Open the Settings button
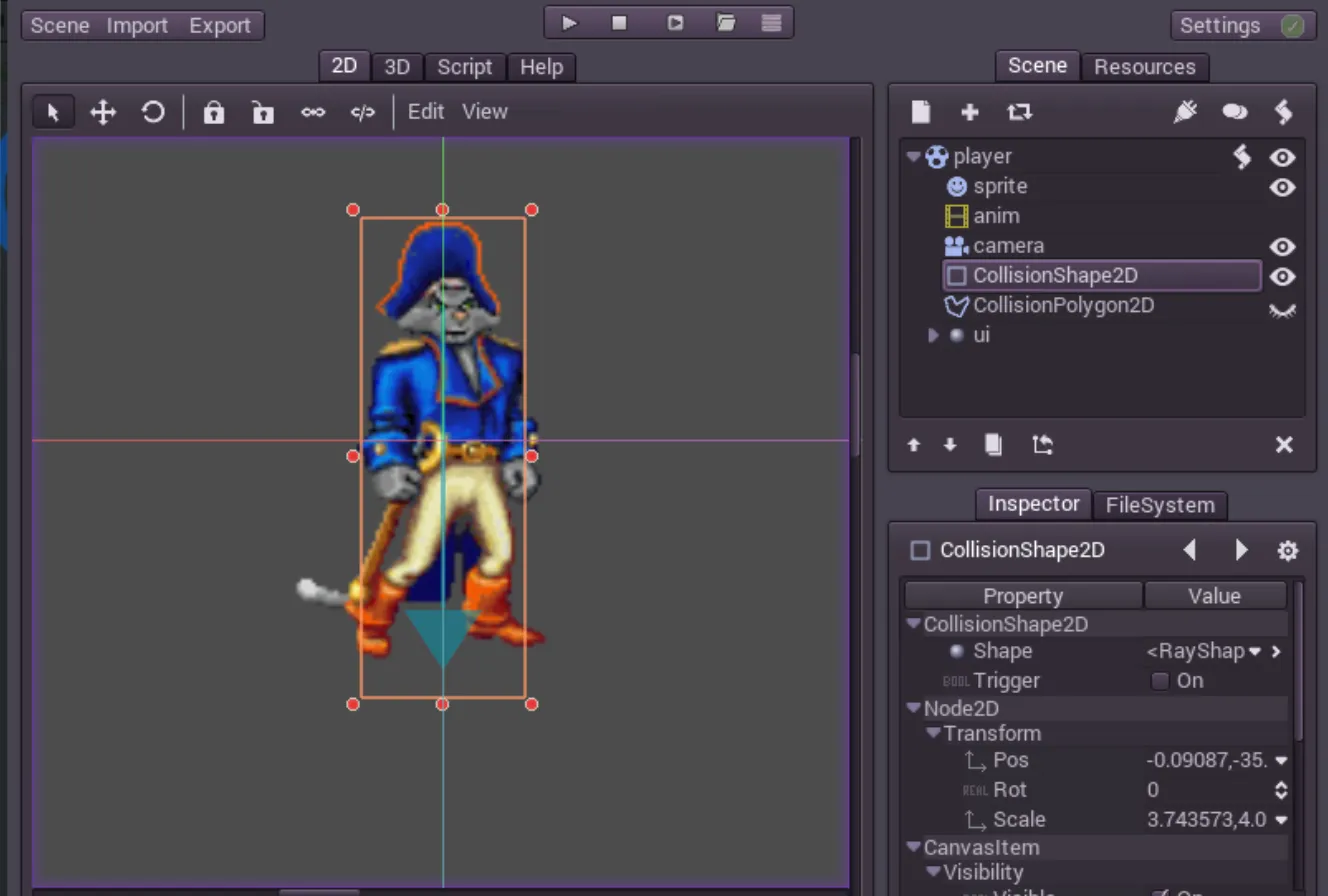This screenshot has height=896, width=1328. point(1243,26)
